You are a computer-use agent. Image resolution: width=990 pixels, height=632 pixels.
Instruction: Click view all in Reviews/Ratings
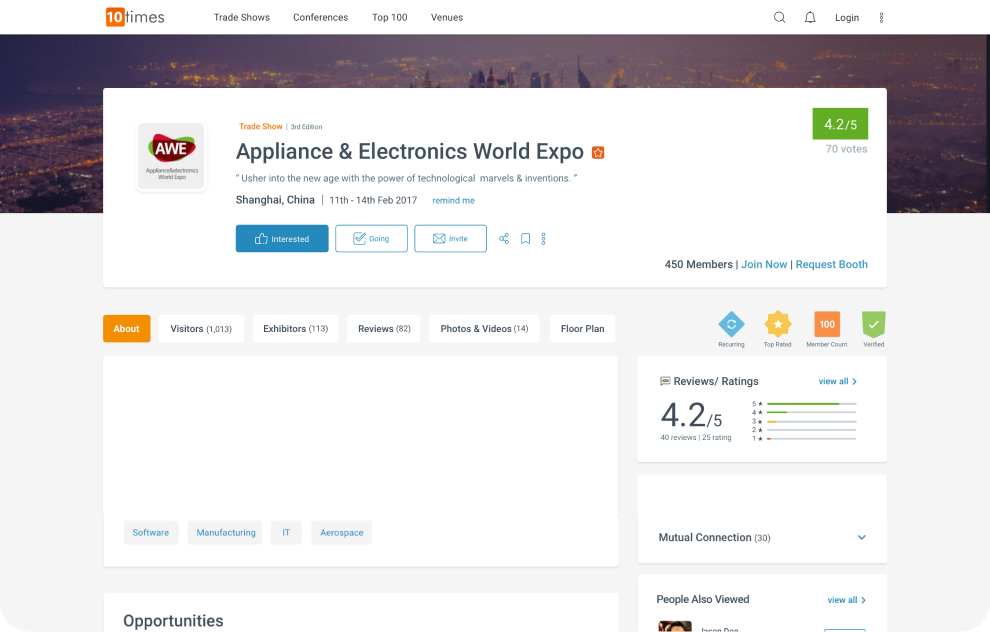pyautogui.click(x=838, y=381)
